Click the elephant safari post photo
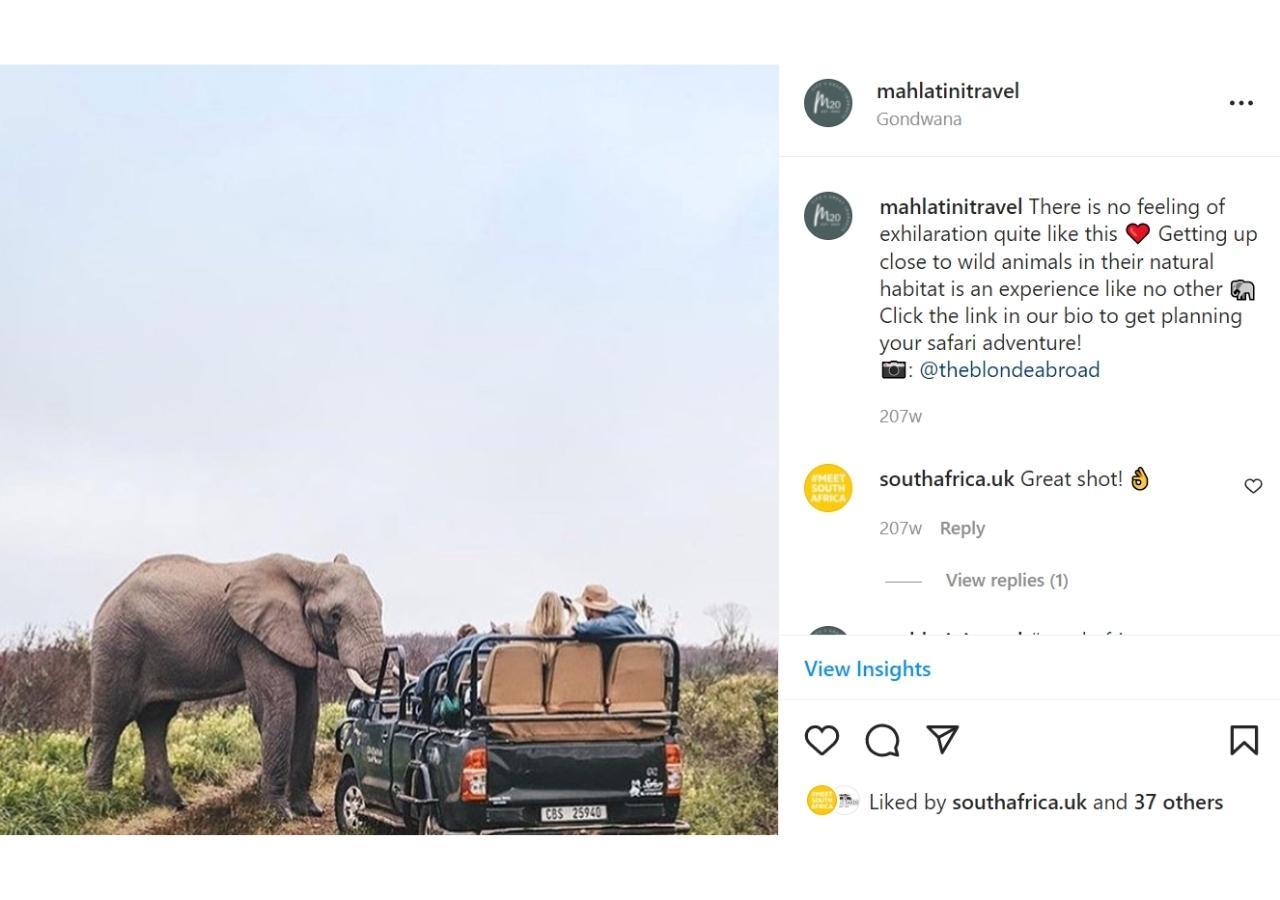Image resolution: width=1280 pixels, height=900 pixels. pos(389,450)
